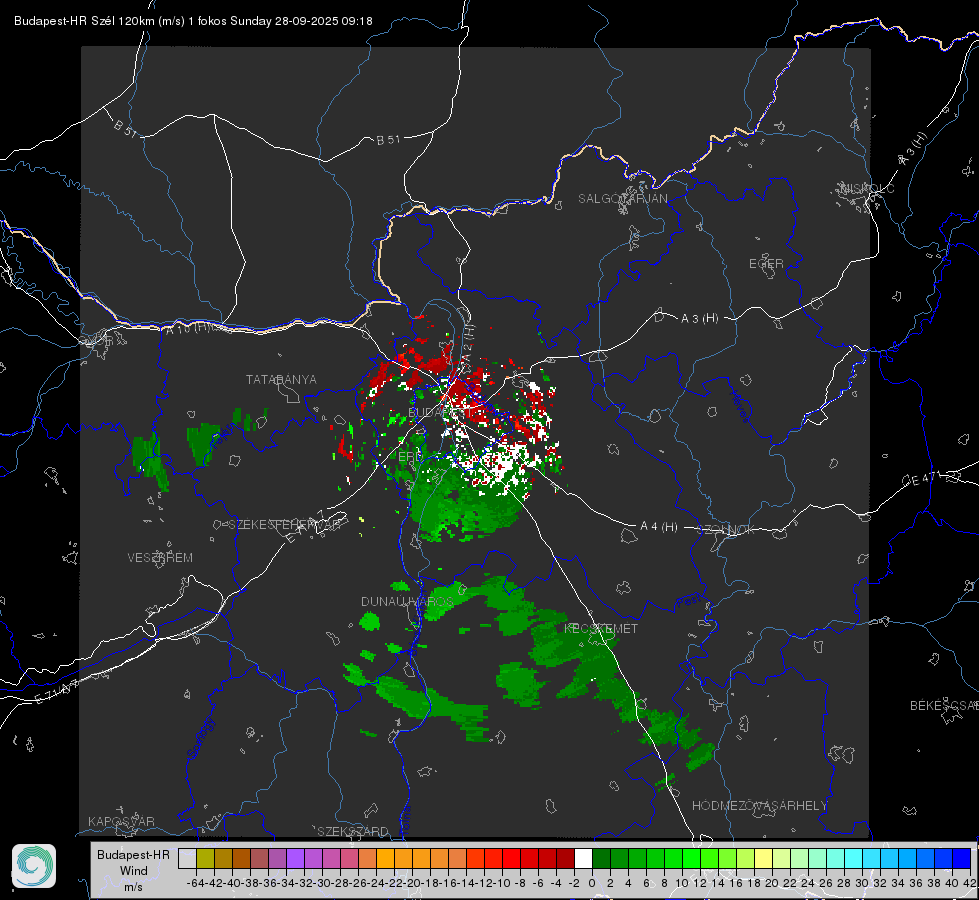Click the KECSKEMÉT city label
The width and height of the screenshot is (979, 900).
tap(601, 628)
